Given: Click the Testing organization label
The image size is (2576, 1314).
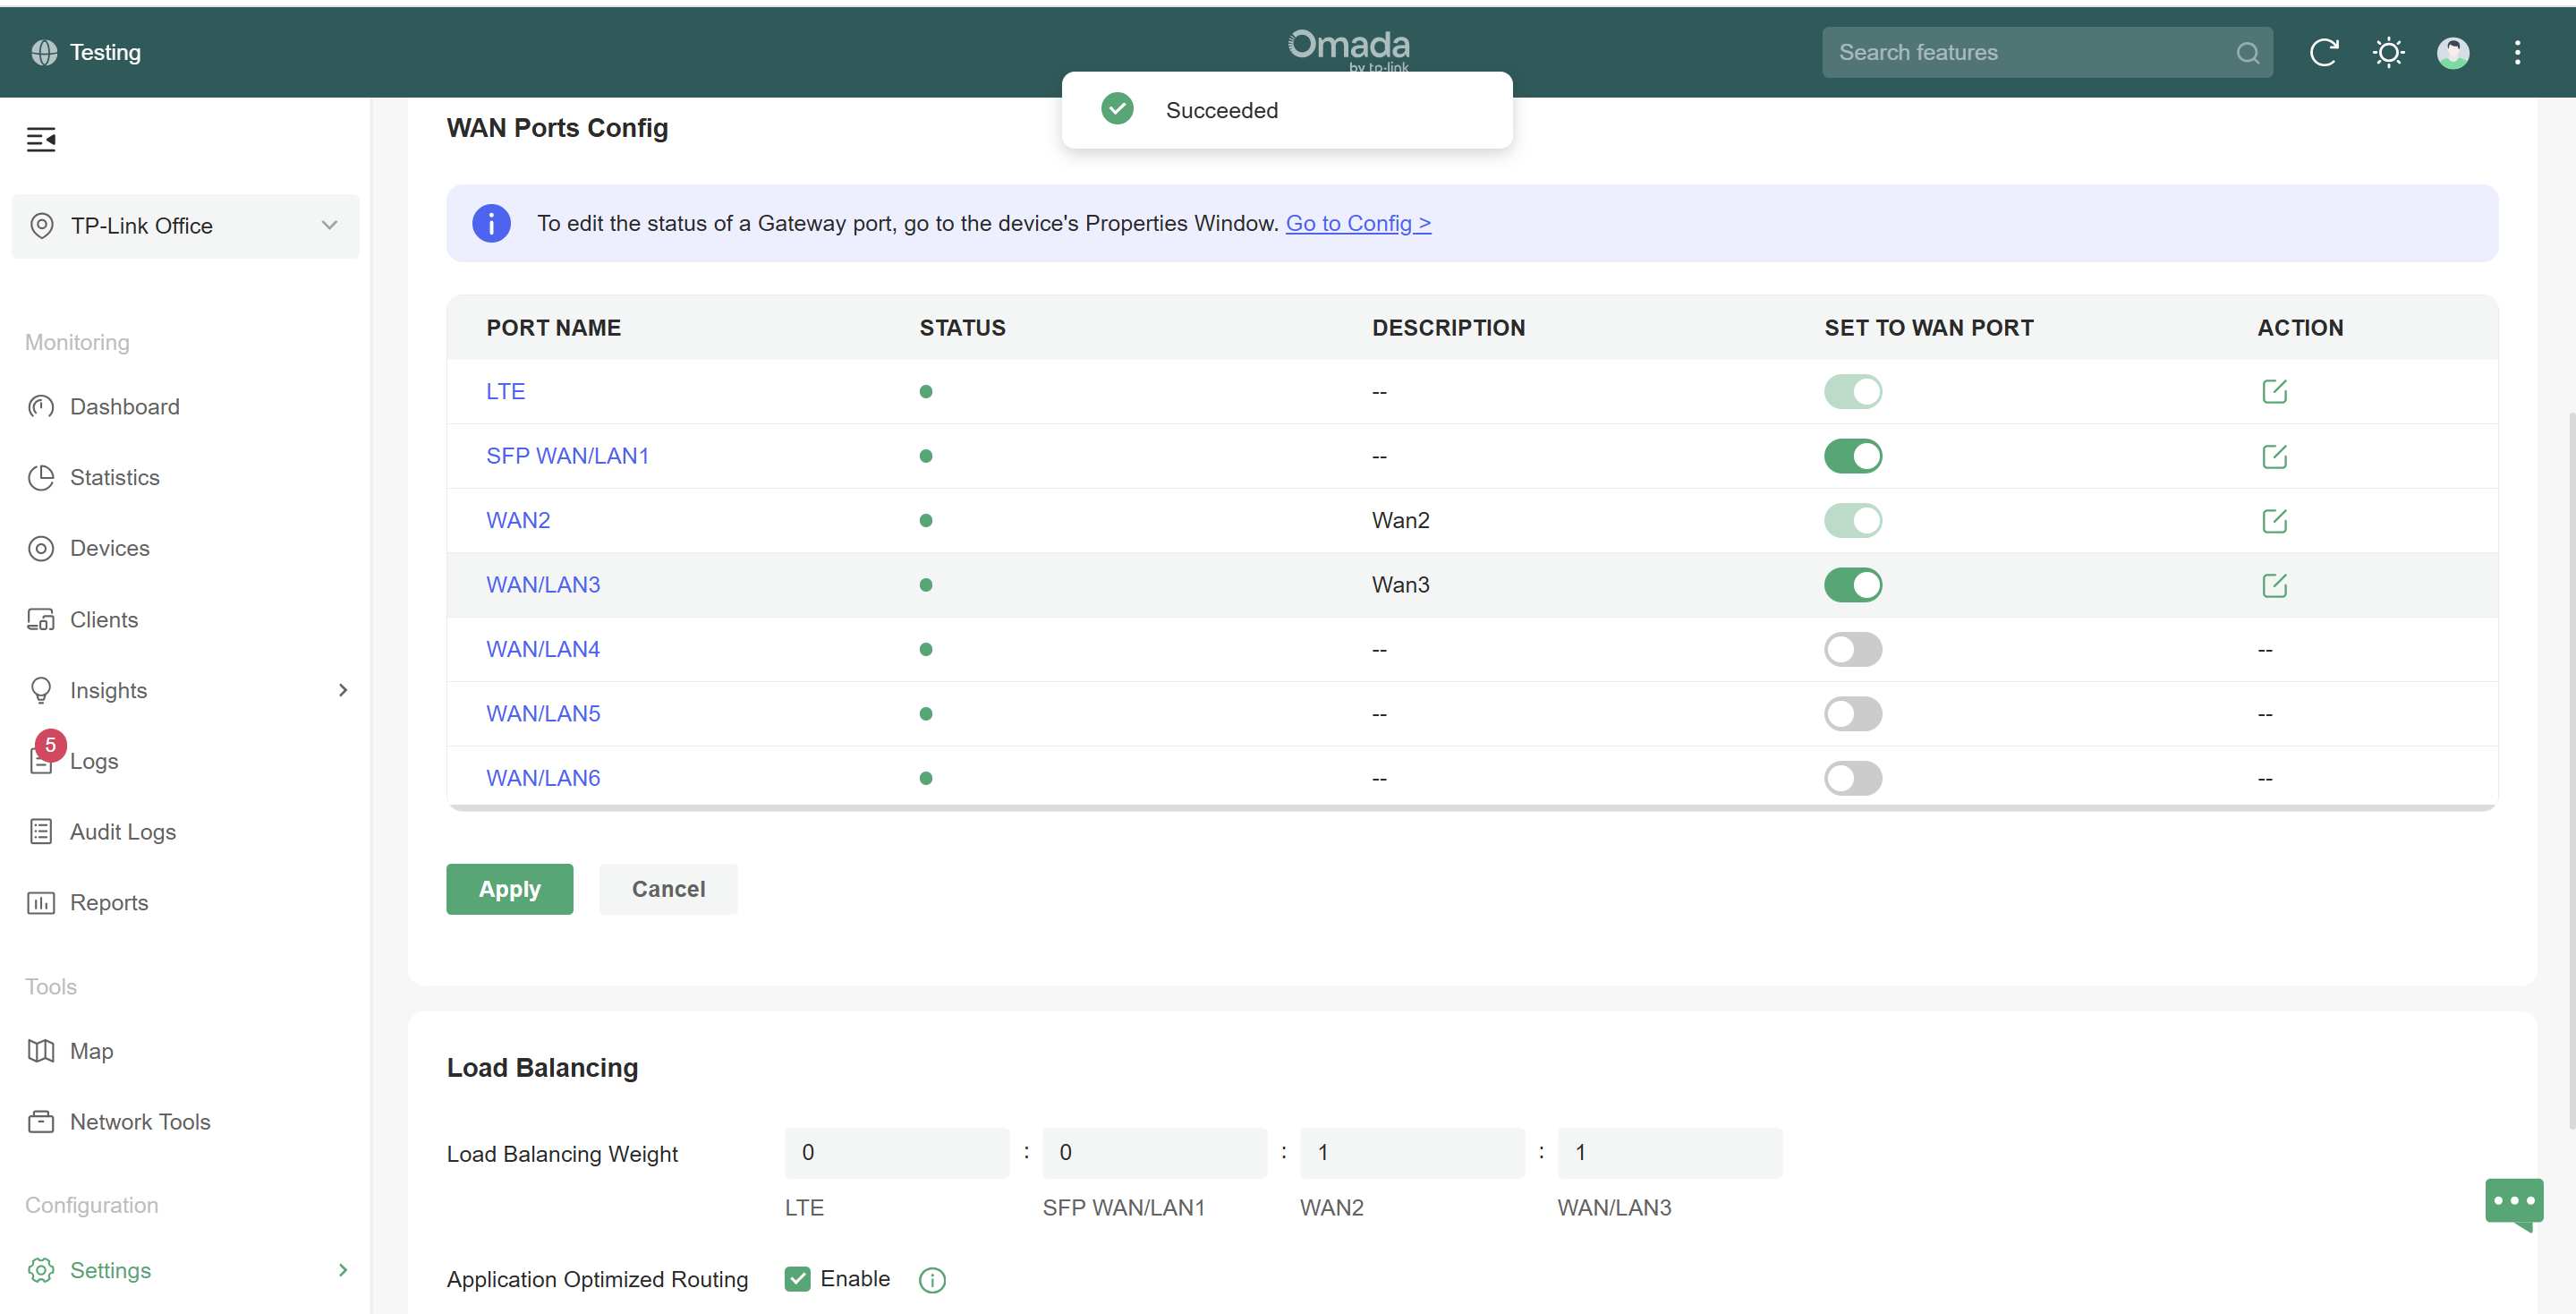Looking at the screenshot, I should (105, 52).
